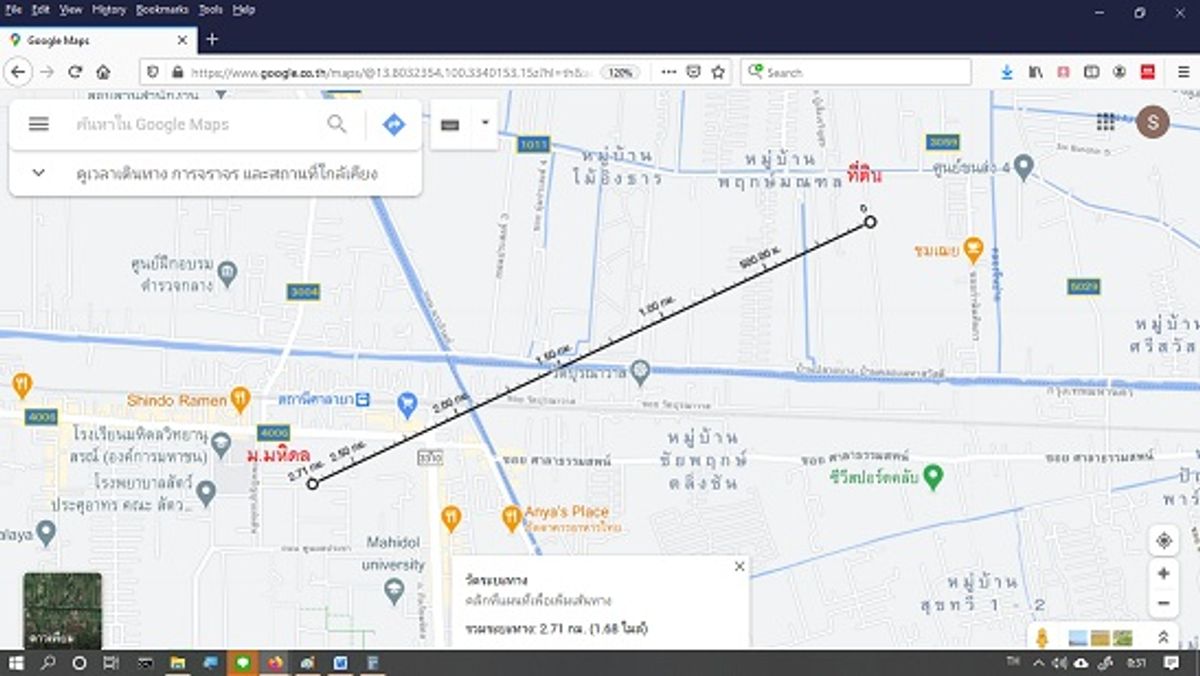1200x676 pixels.
Task: Zoom out the map with minus button
Action: click(1163, 603)
